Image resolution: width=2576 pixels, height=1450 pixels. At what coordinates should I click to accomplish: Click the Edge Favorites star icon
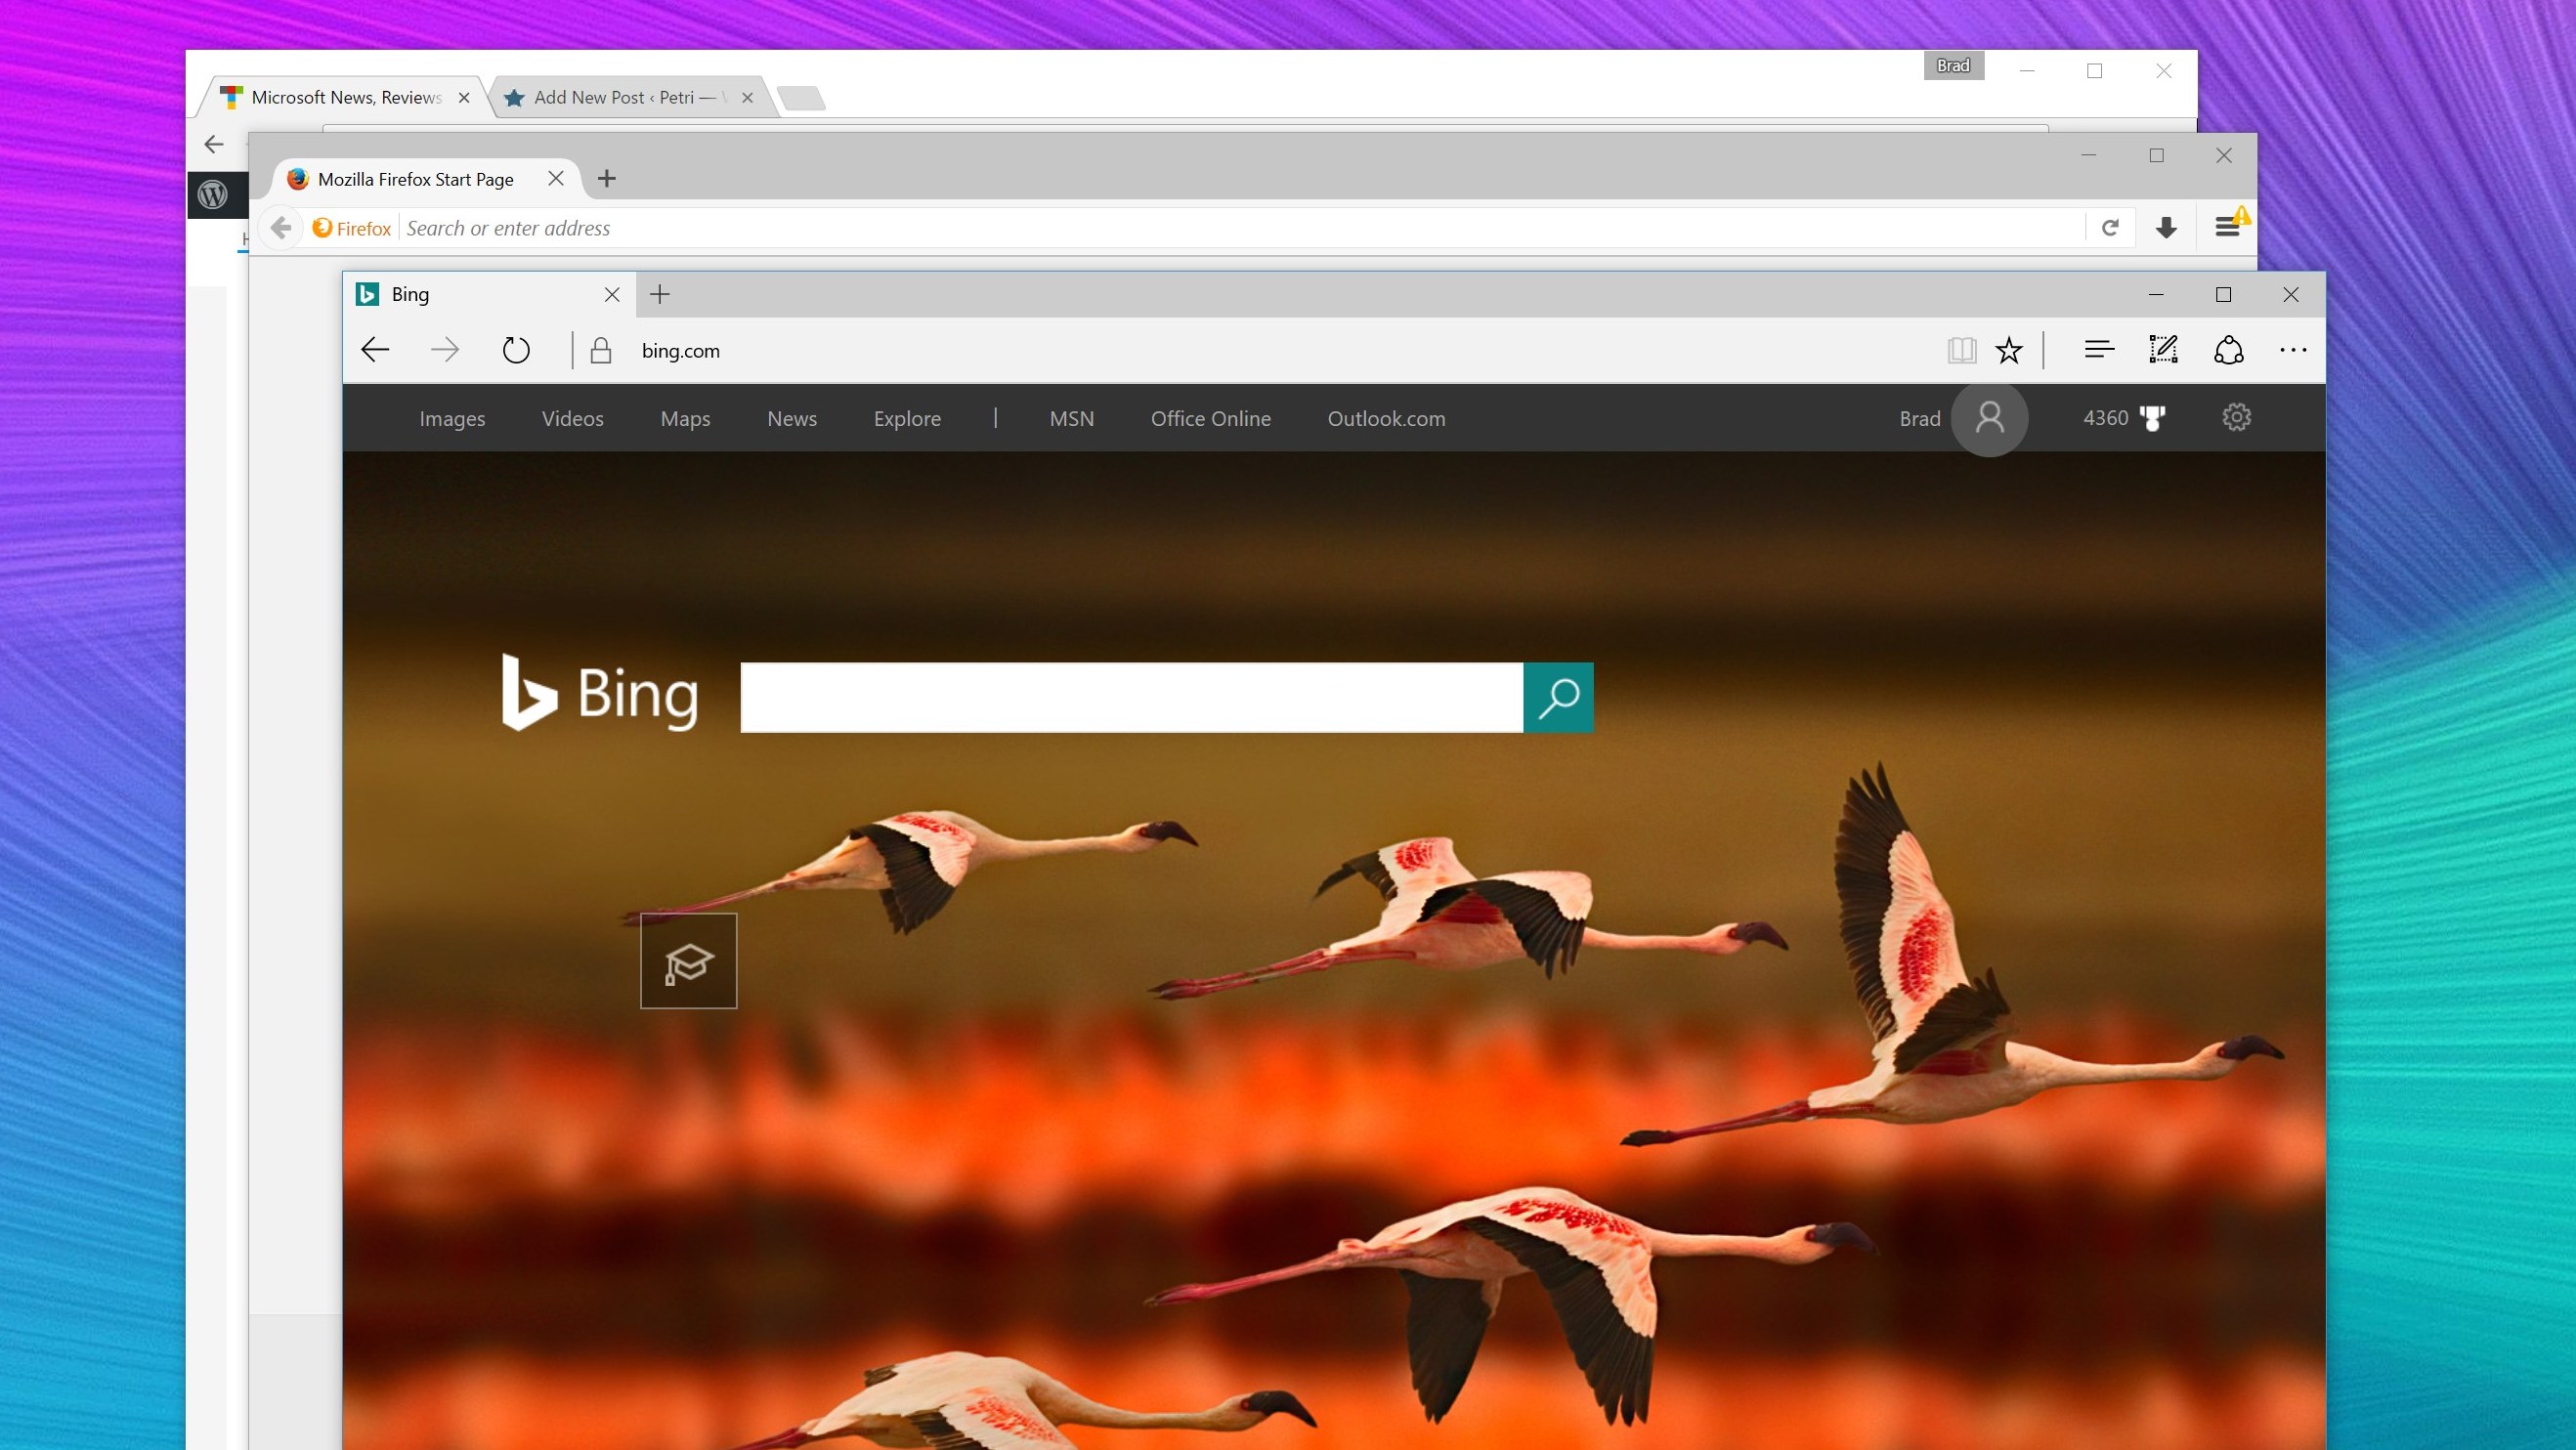[2008, 349]
